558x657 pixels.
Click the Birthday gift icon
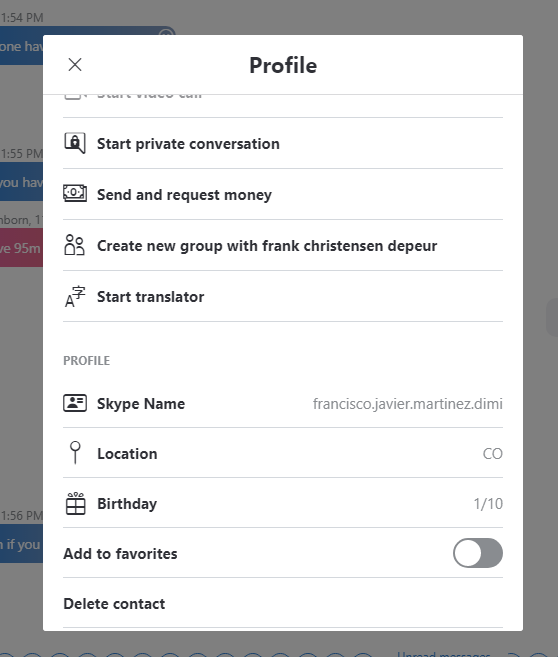point(75,504)
